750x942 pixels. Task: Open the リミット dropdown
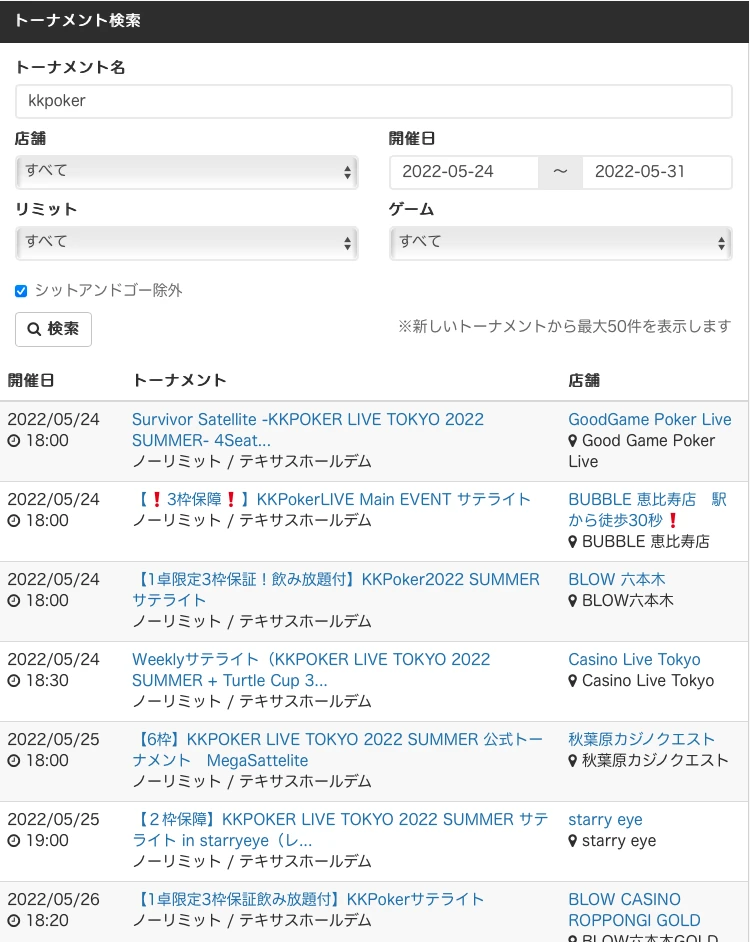pyautogui.click(x=186, y=243)
